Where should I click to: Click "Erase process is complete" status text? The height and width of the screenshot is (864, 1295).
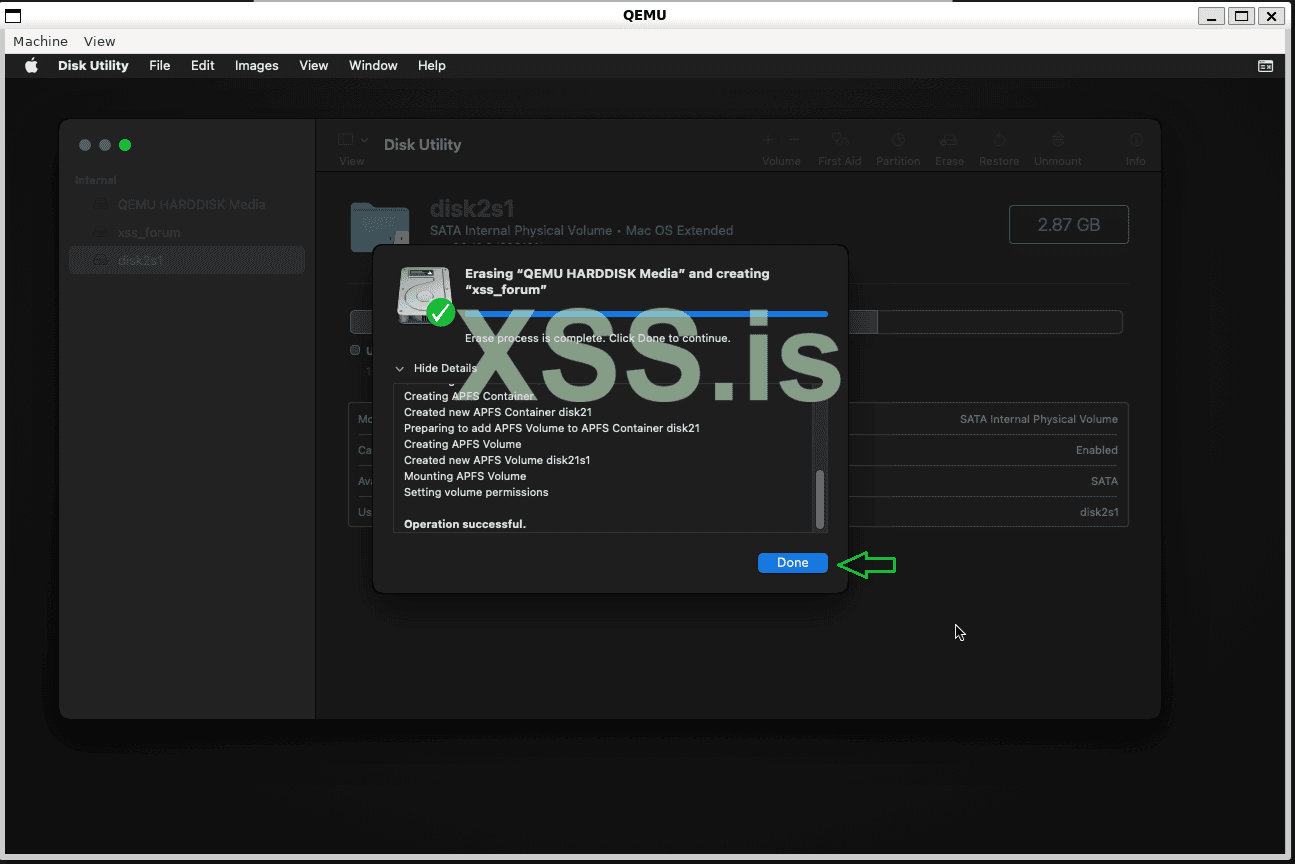(x=598, y=339)
